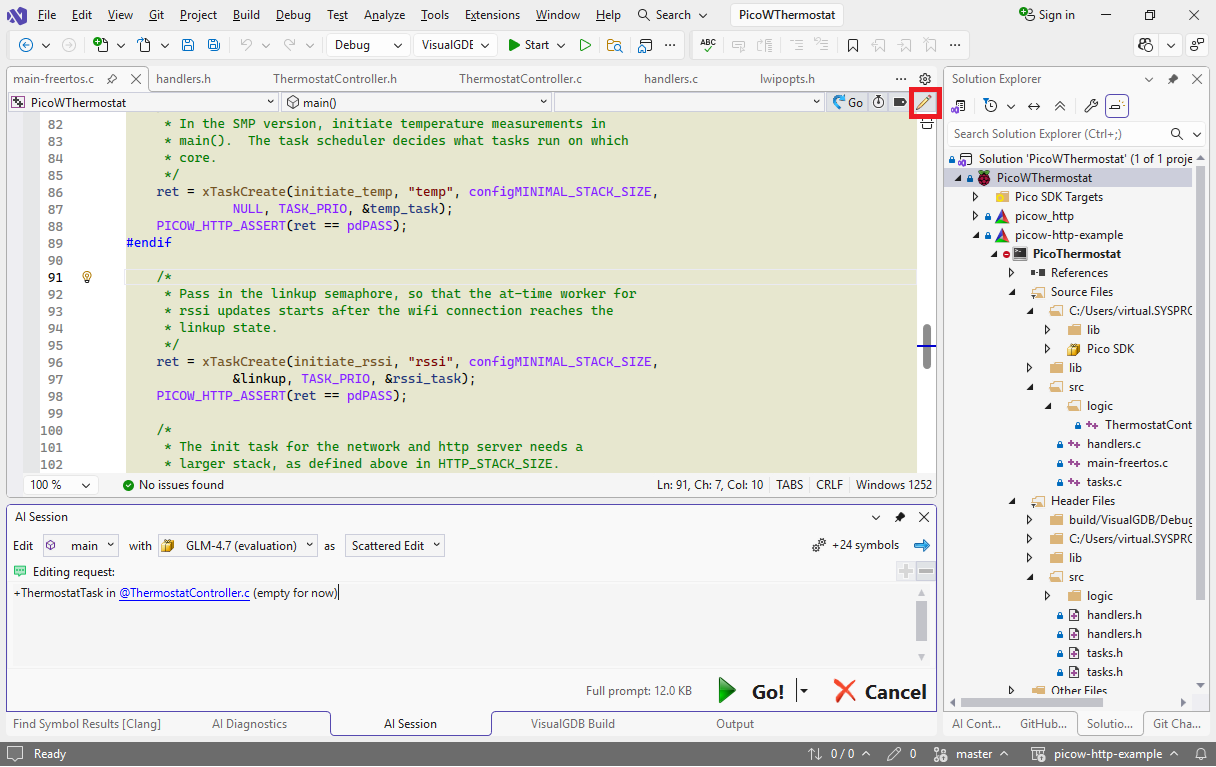The height and width of the screenshot is (767, 1216).
Task: Toggle pin status of main-freertos.c tab
Action: 112,79
